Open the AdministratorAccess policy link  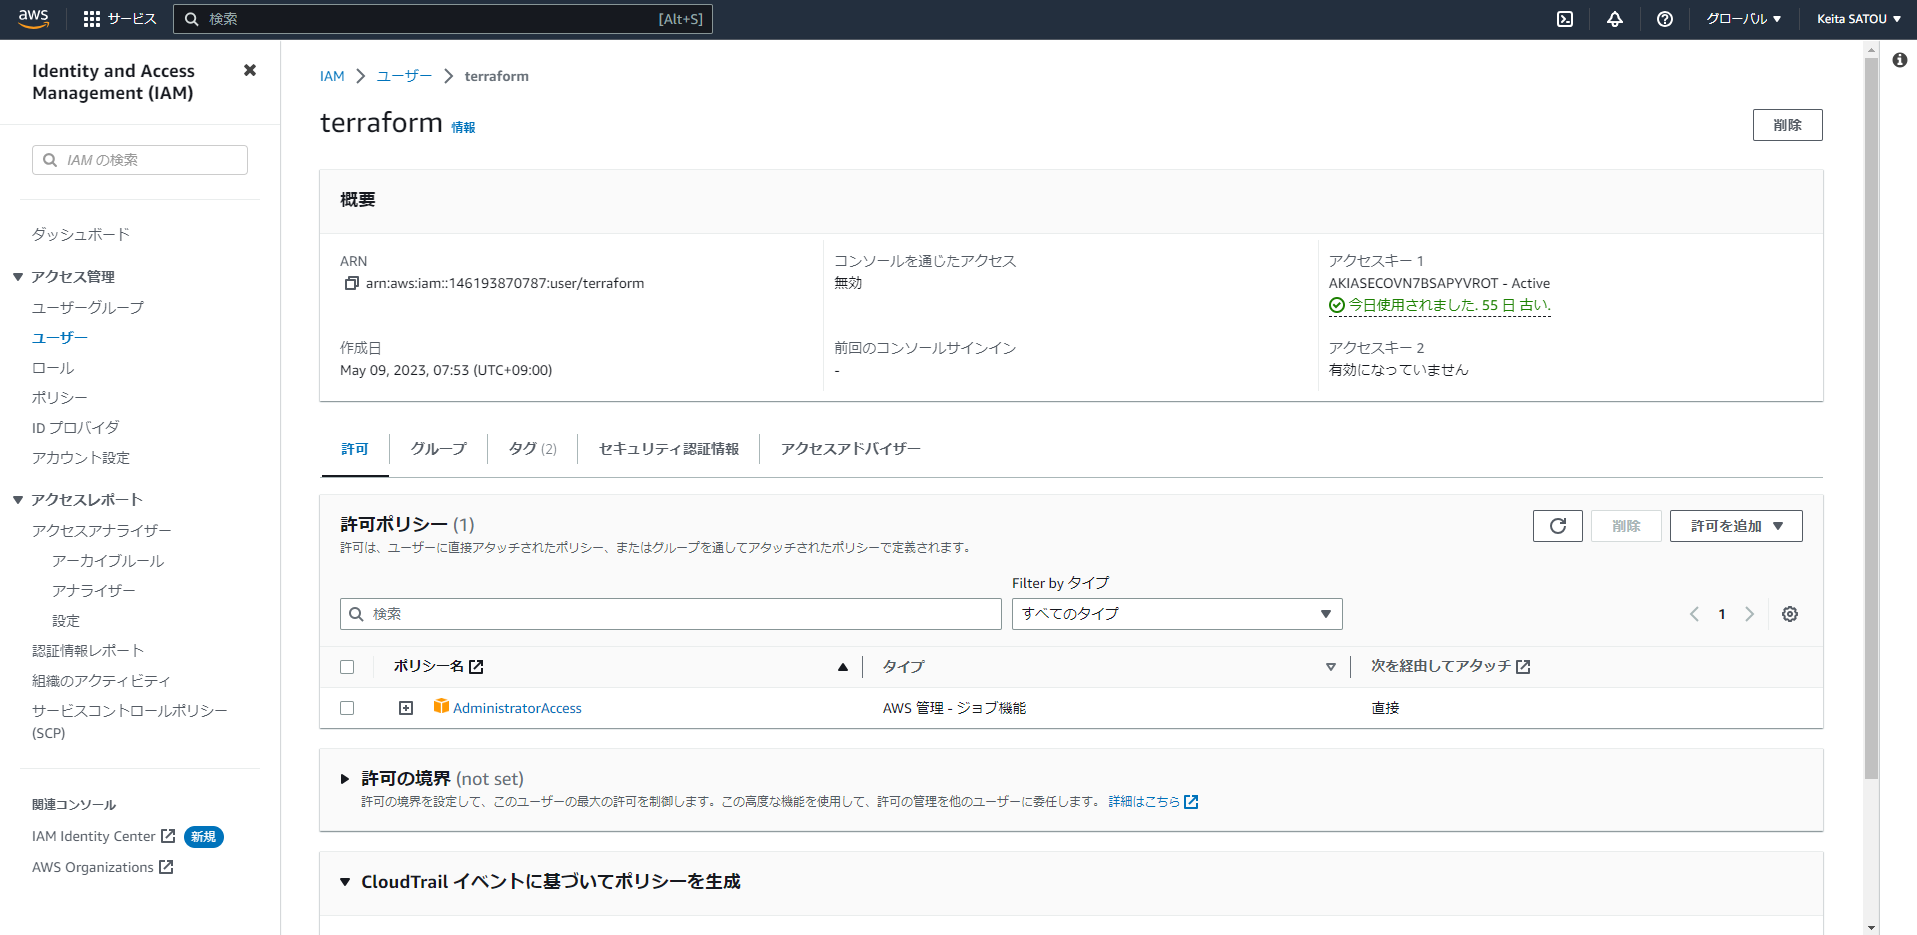517,708
